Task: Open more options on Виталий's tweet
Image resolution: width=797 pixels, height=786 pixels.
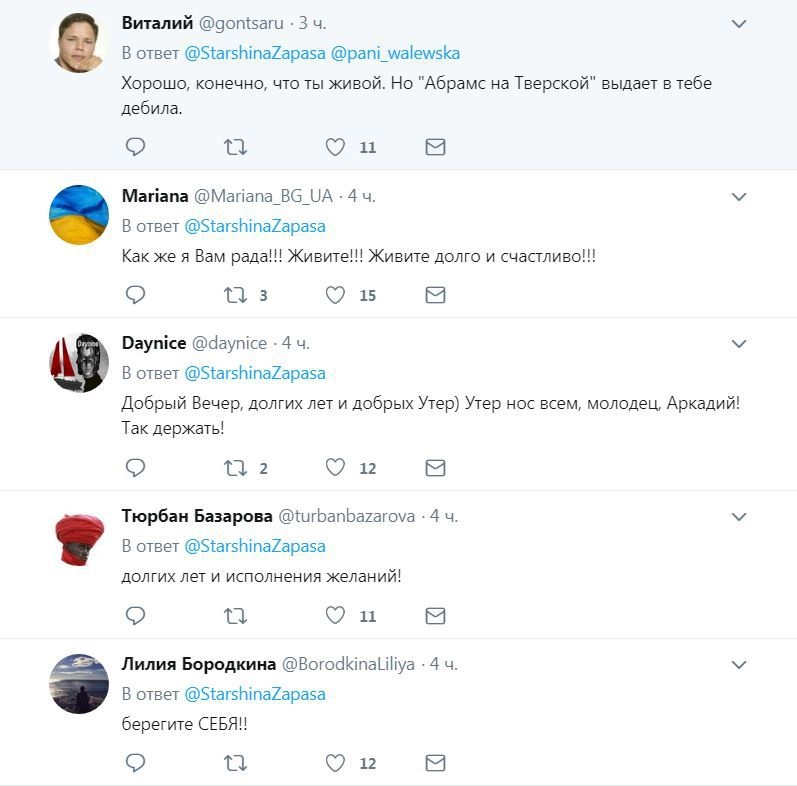Action: (x=739, y=23)
